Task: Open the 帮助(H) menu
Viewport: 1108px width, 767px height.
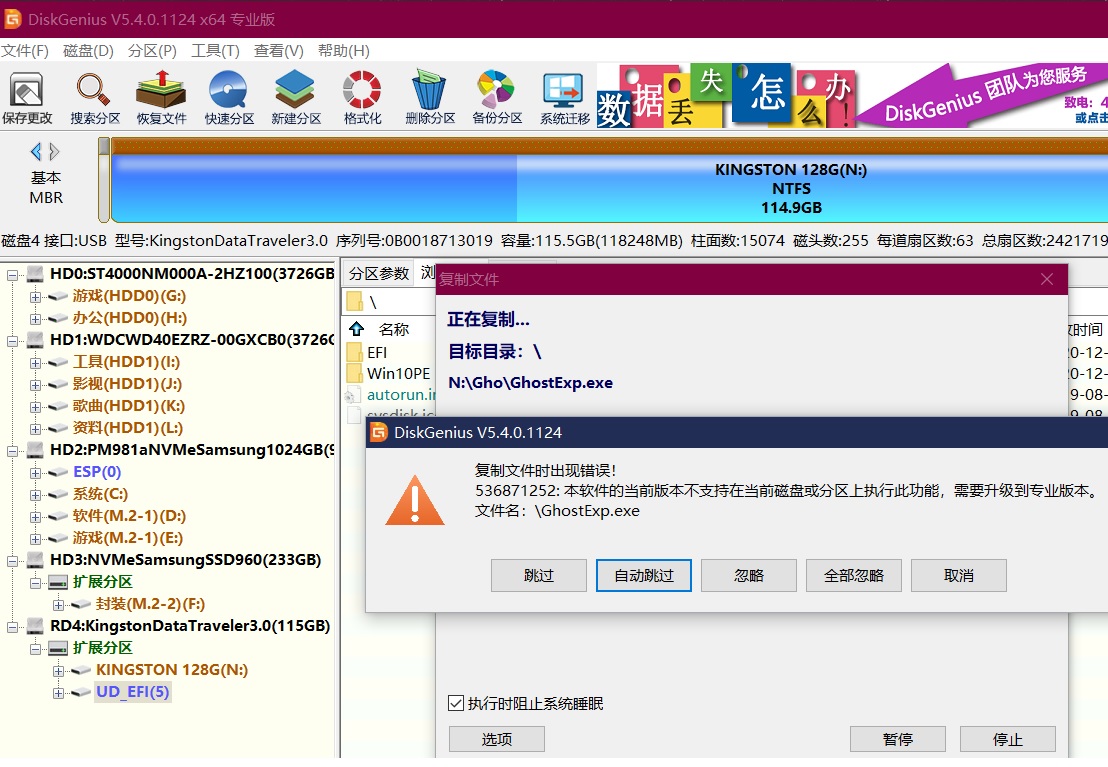Action: [343, 51]
